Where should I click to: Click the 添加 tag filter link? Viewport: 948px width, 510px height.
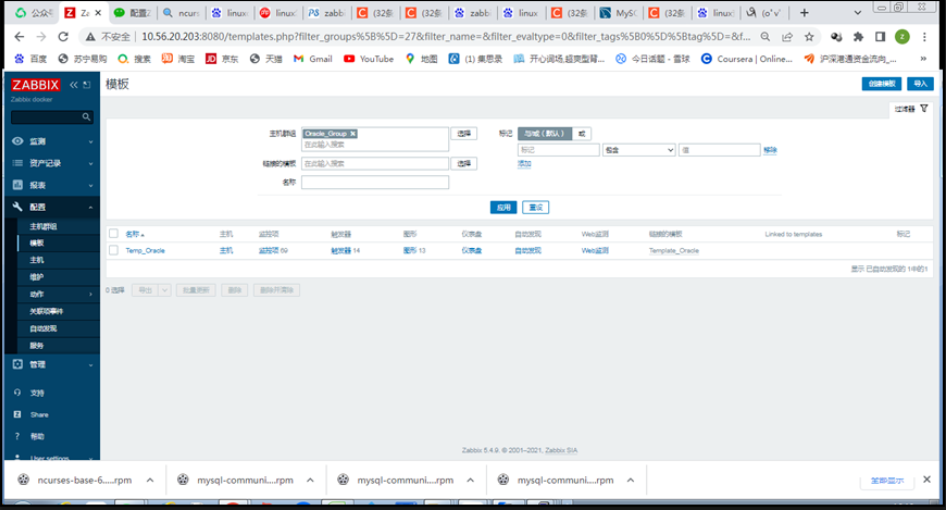(x=524, y=164)
